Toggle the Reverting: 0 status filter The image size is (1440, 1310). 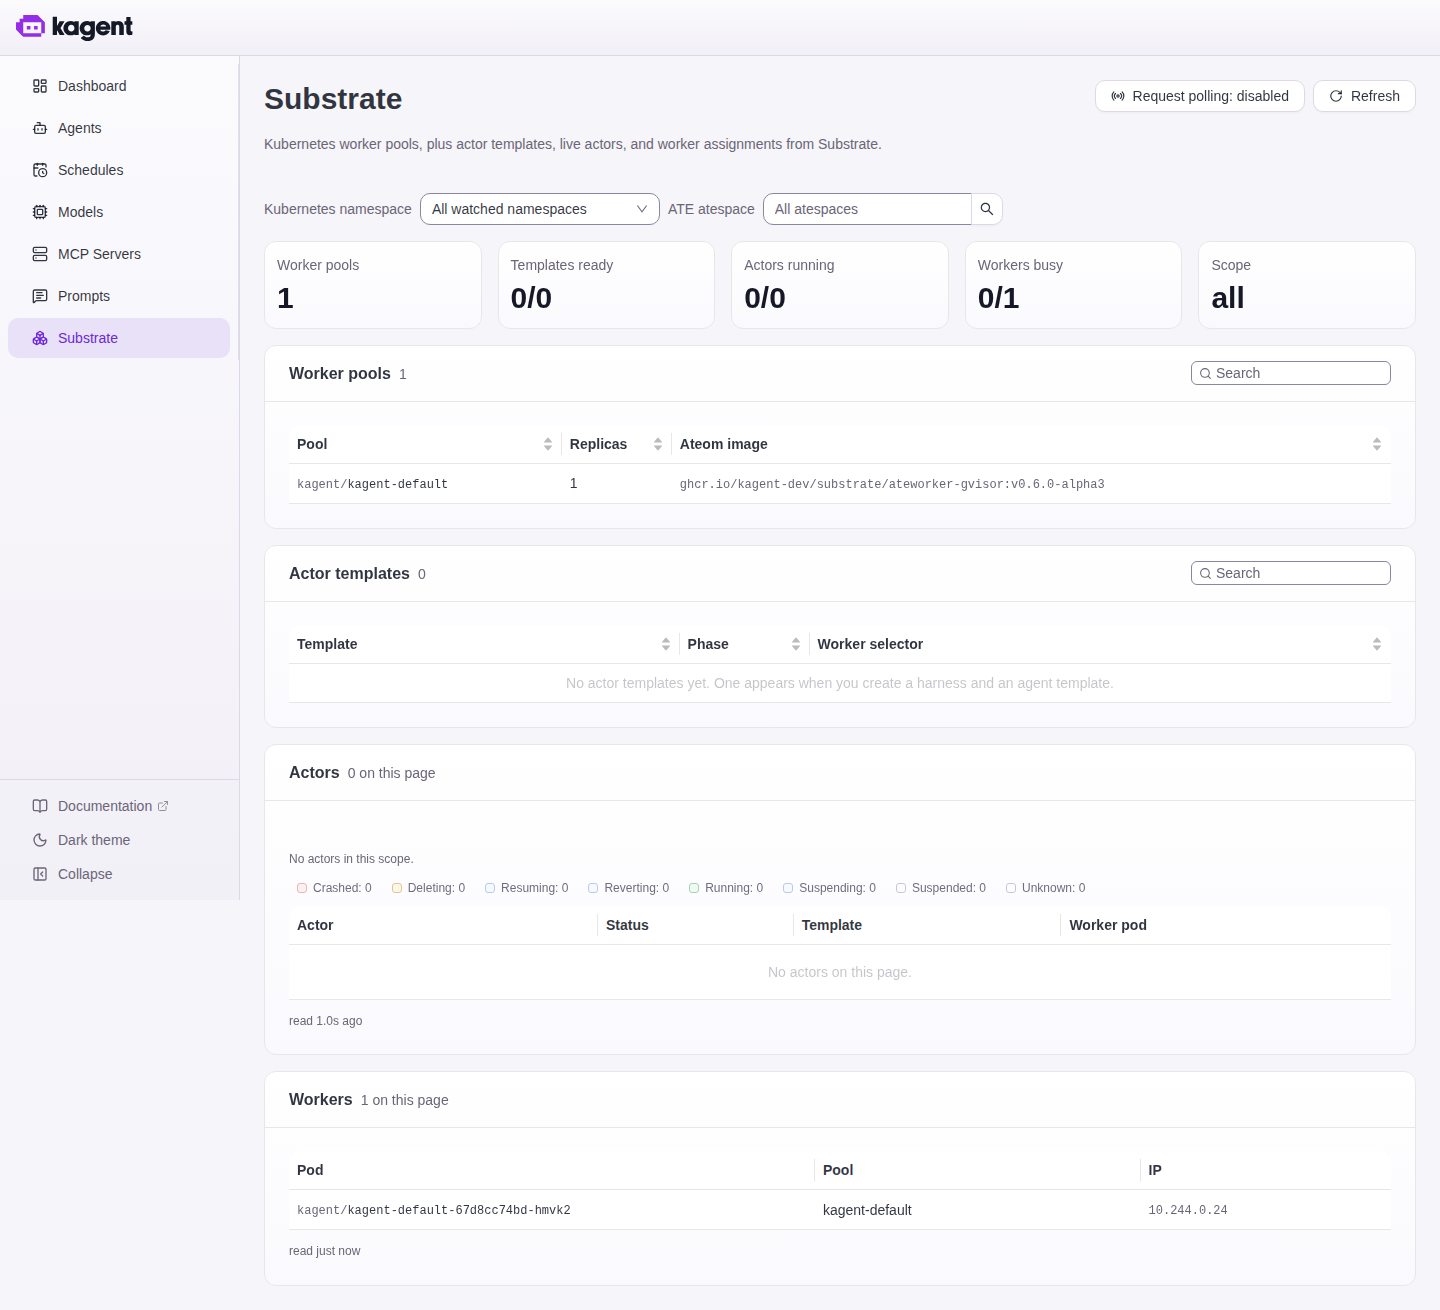click(x=629, y=888)
